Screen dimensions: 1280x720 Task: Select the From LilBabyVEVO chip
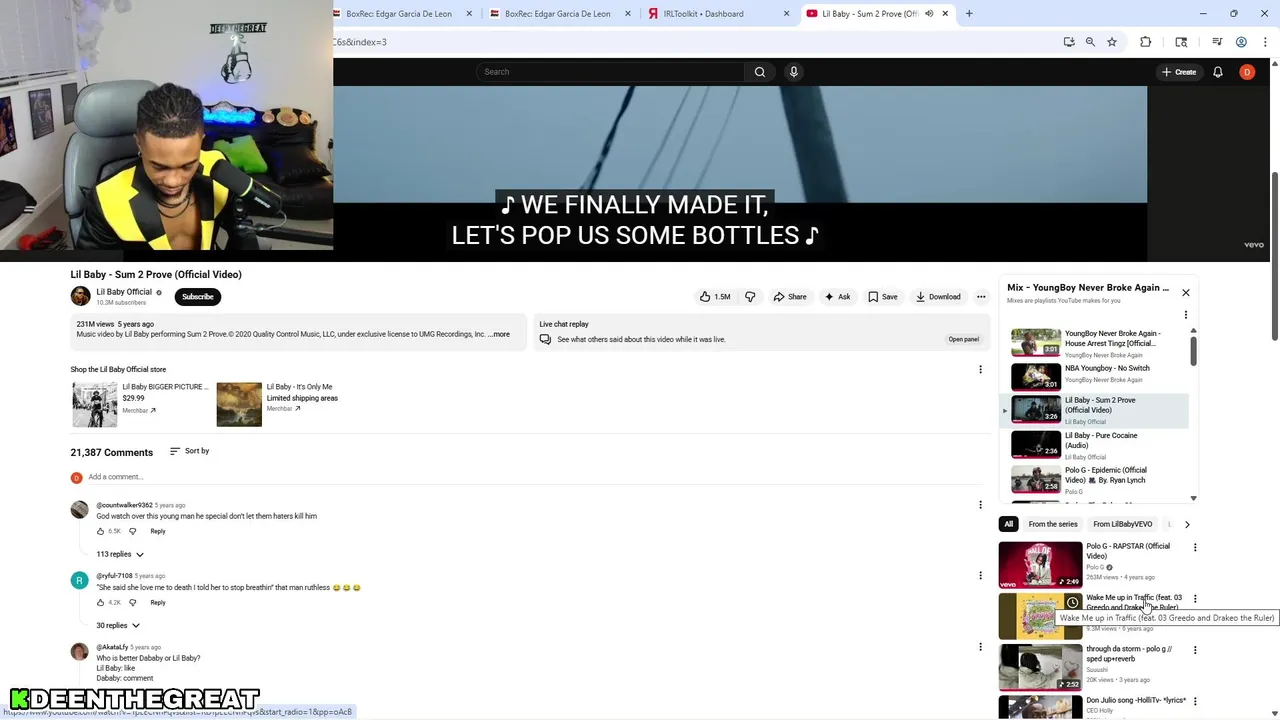(x=1122, y=524)
